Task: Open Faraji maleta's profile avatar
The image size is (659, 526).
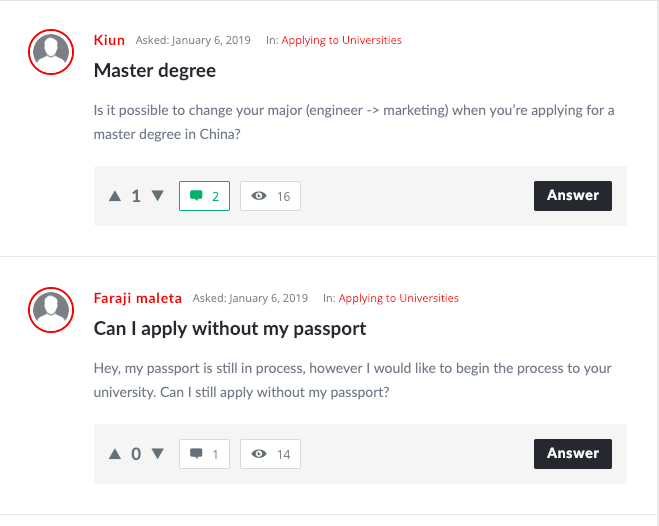Action: pyautogui.click(x=51, y=310)
